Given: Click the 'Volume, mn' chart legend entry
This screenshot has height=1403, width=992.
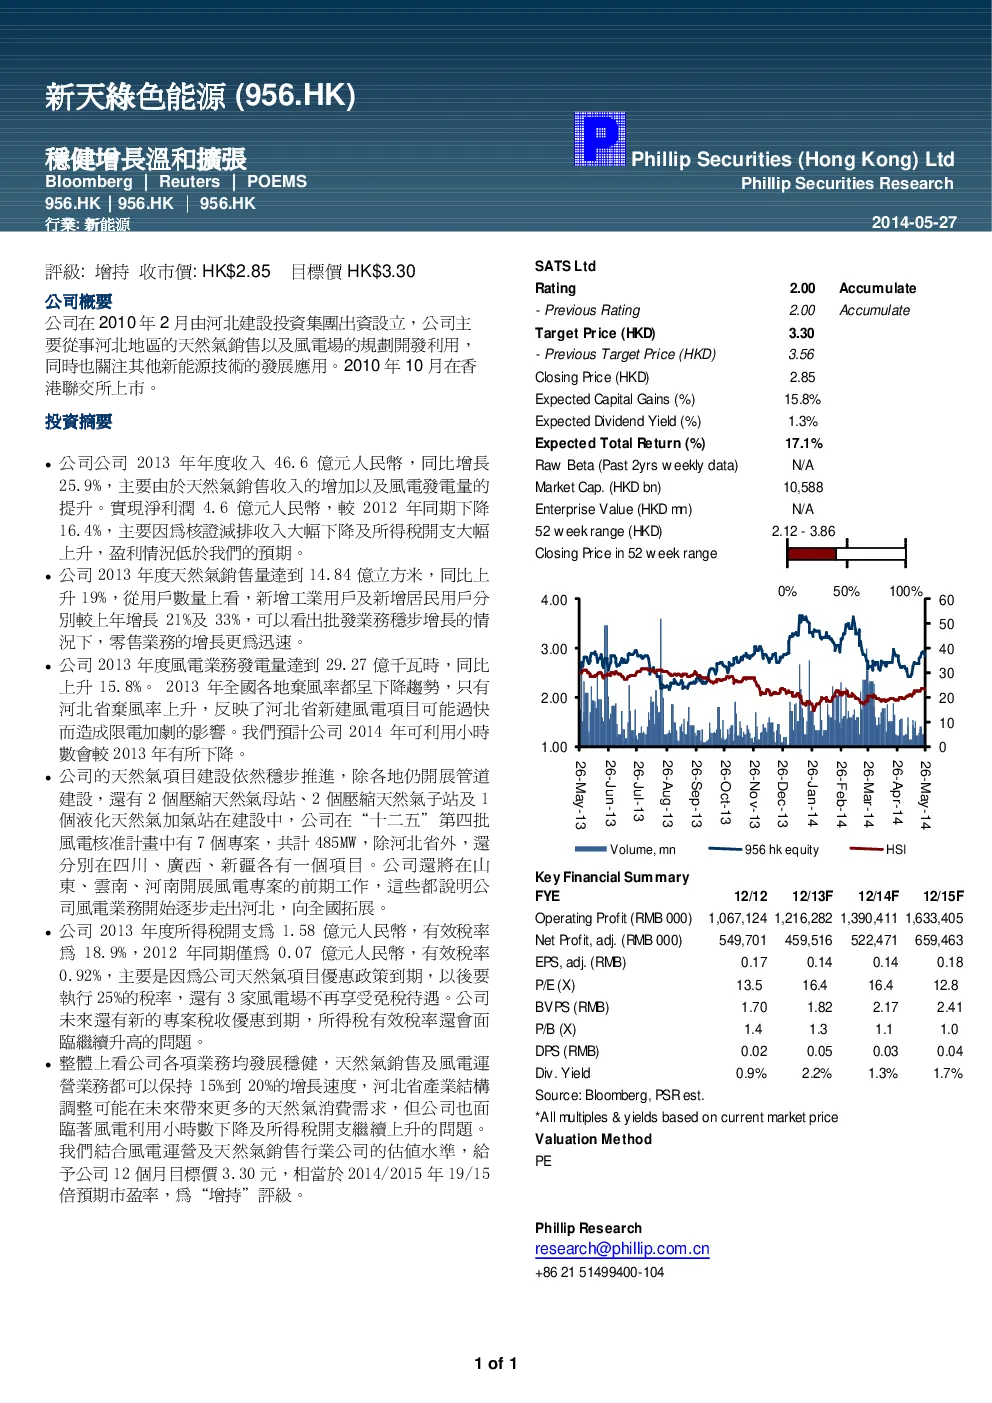Looking at the screenshot, I should (625, 849).
